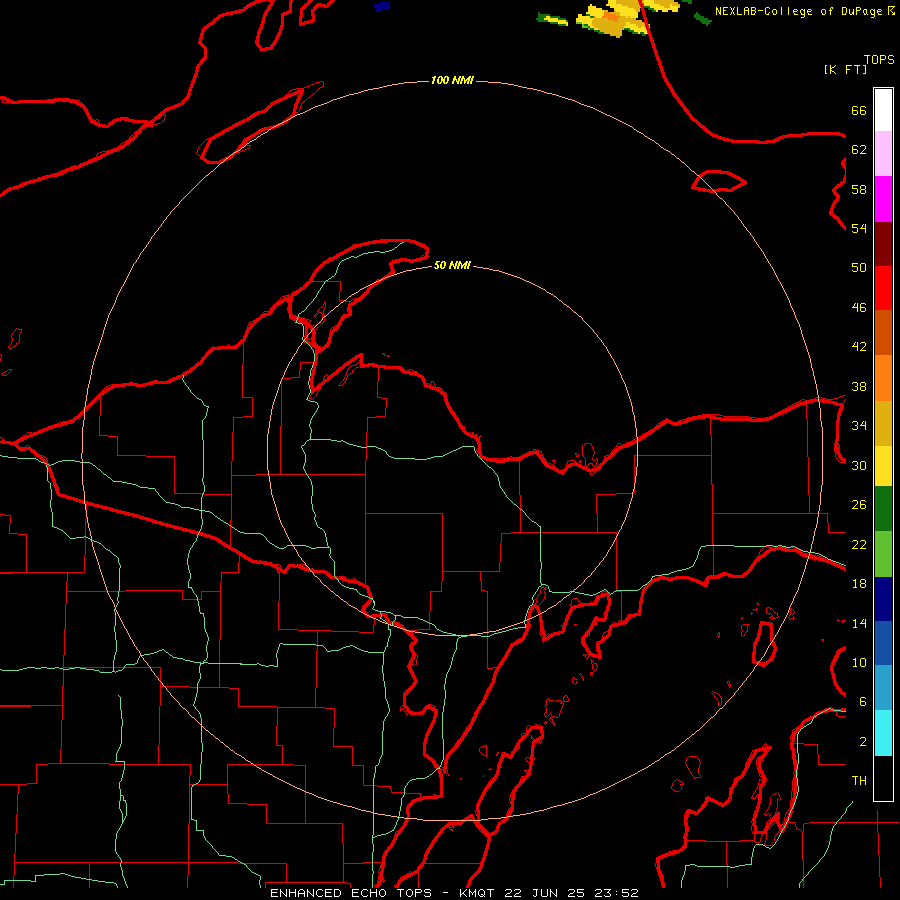900x900 pixels.
Task: Click the magenta legend swatch between 58 and 54
Action: click(883, 199)
